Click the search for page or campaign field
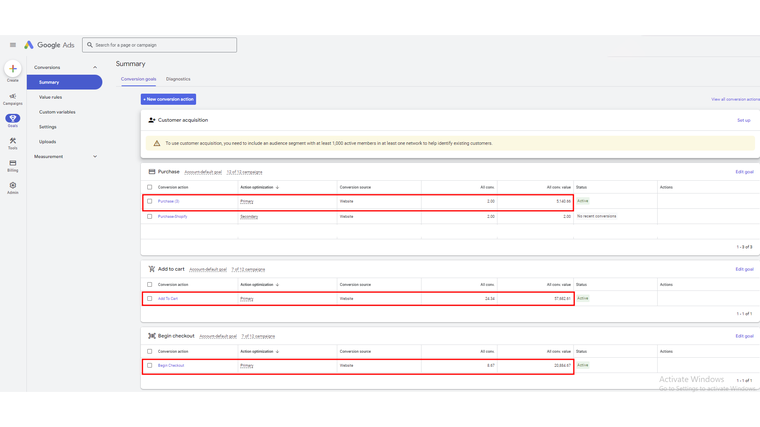Image resolution: width=760 pixels, height=427 pixels. pos(160,45)
